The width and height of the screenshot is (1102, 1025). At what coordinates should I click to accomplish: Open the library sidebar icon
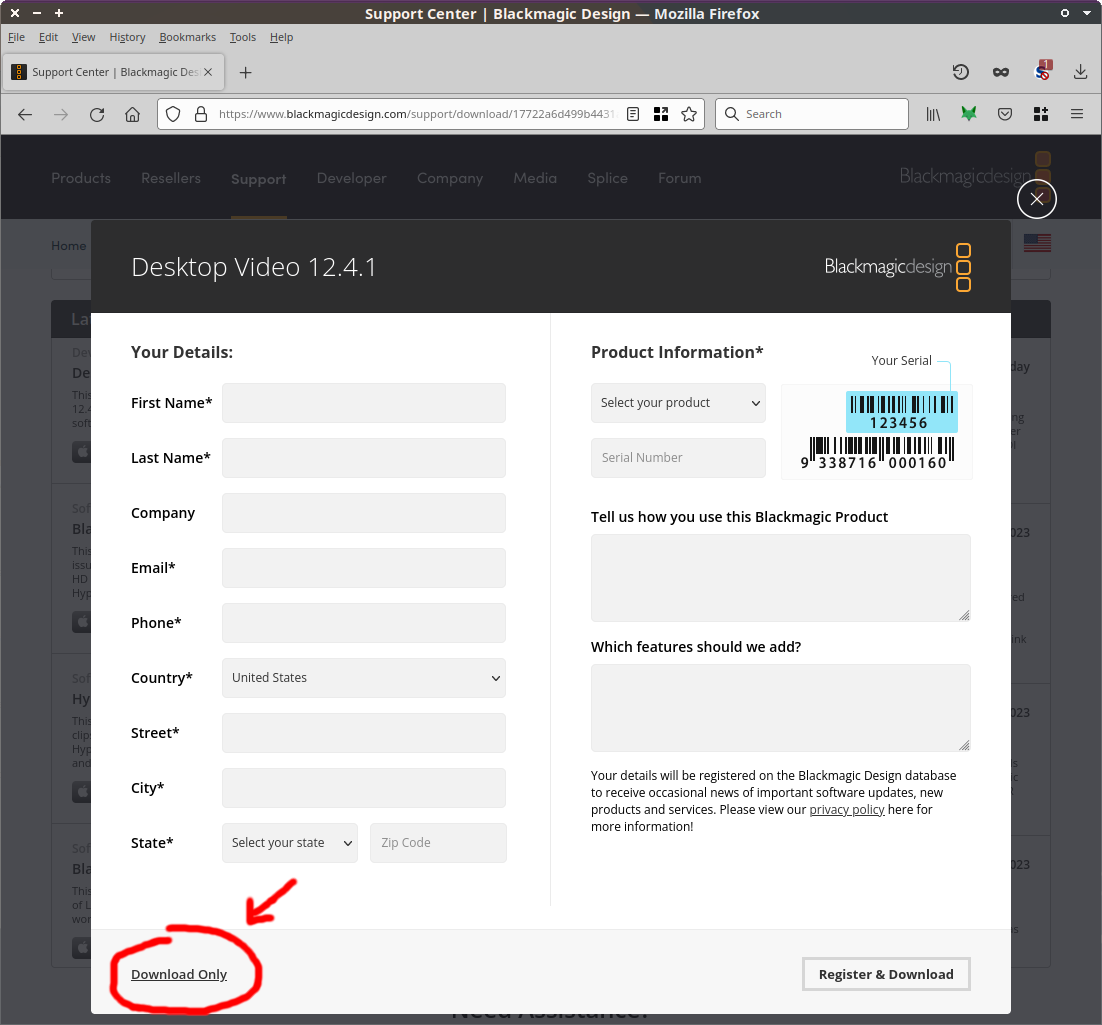tap(932, 114)
